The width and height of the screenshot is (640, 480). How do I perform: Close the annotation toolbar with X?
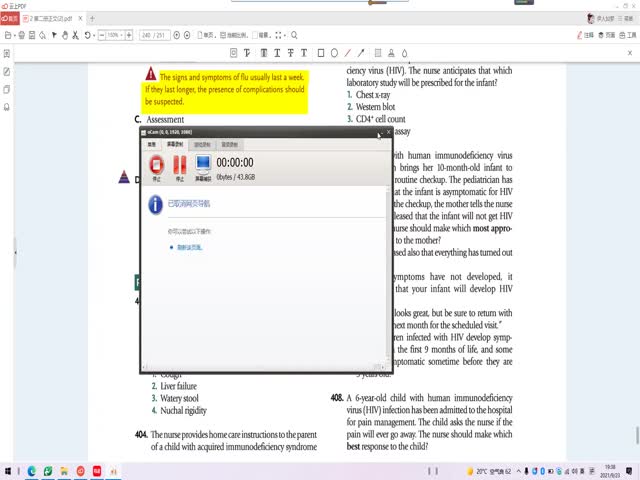point(630,53)
